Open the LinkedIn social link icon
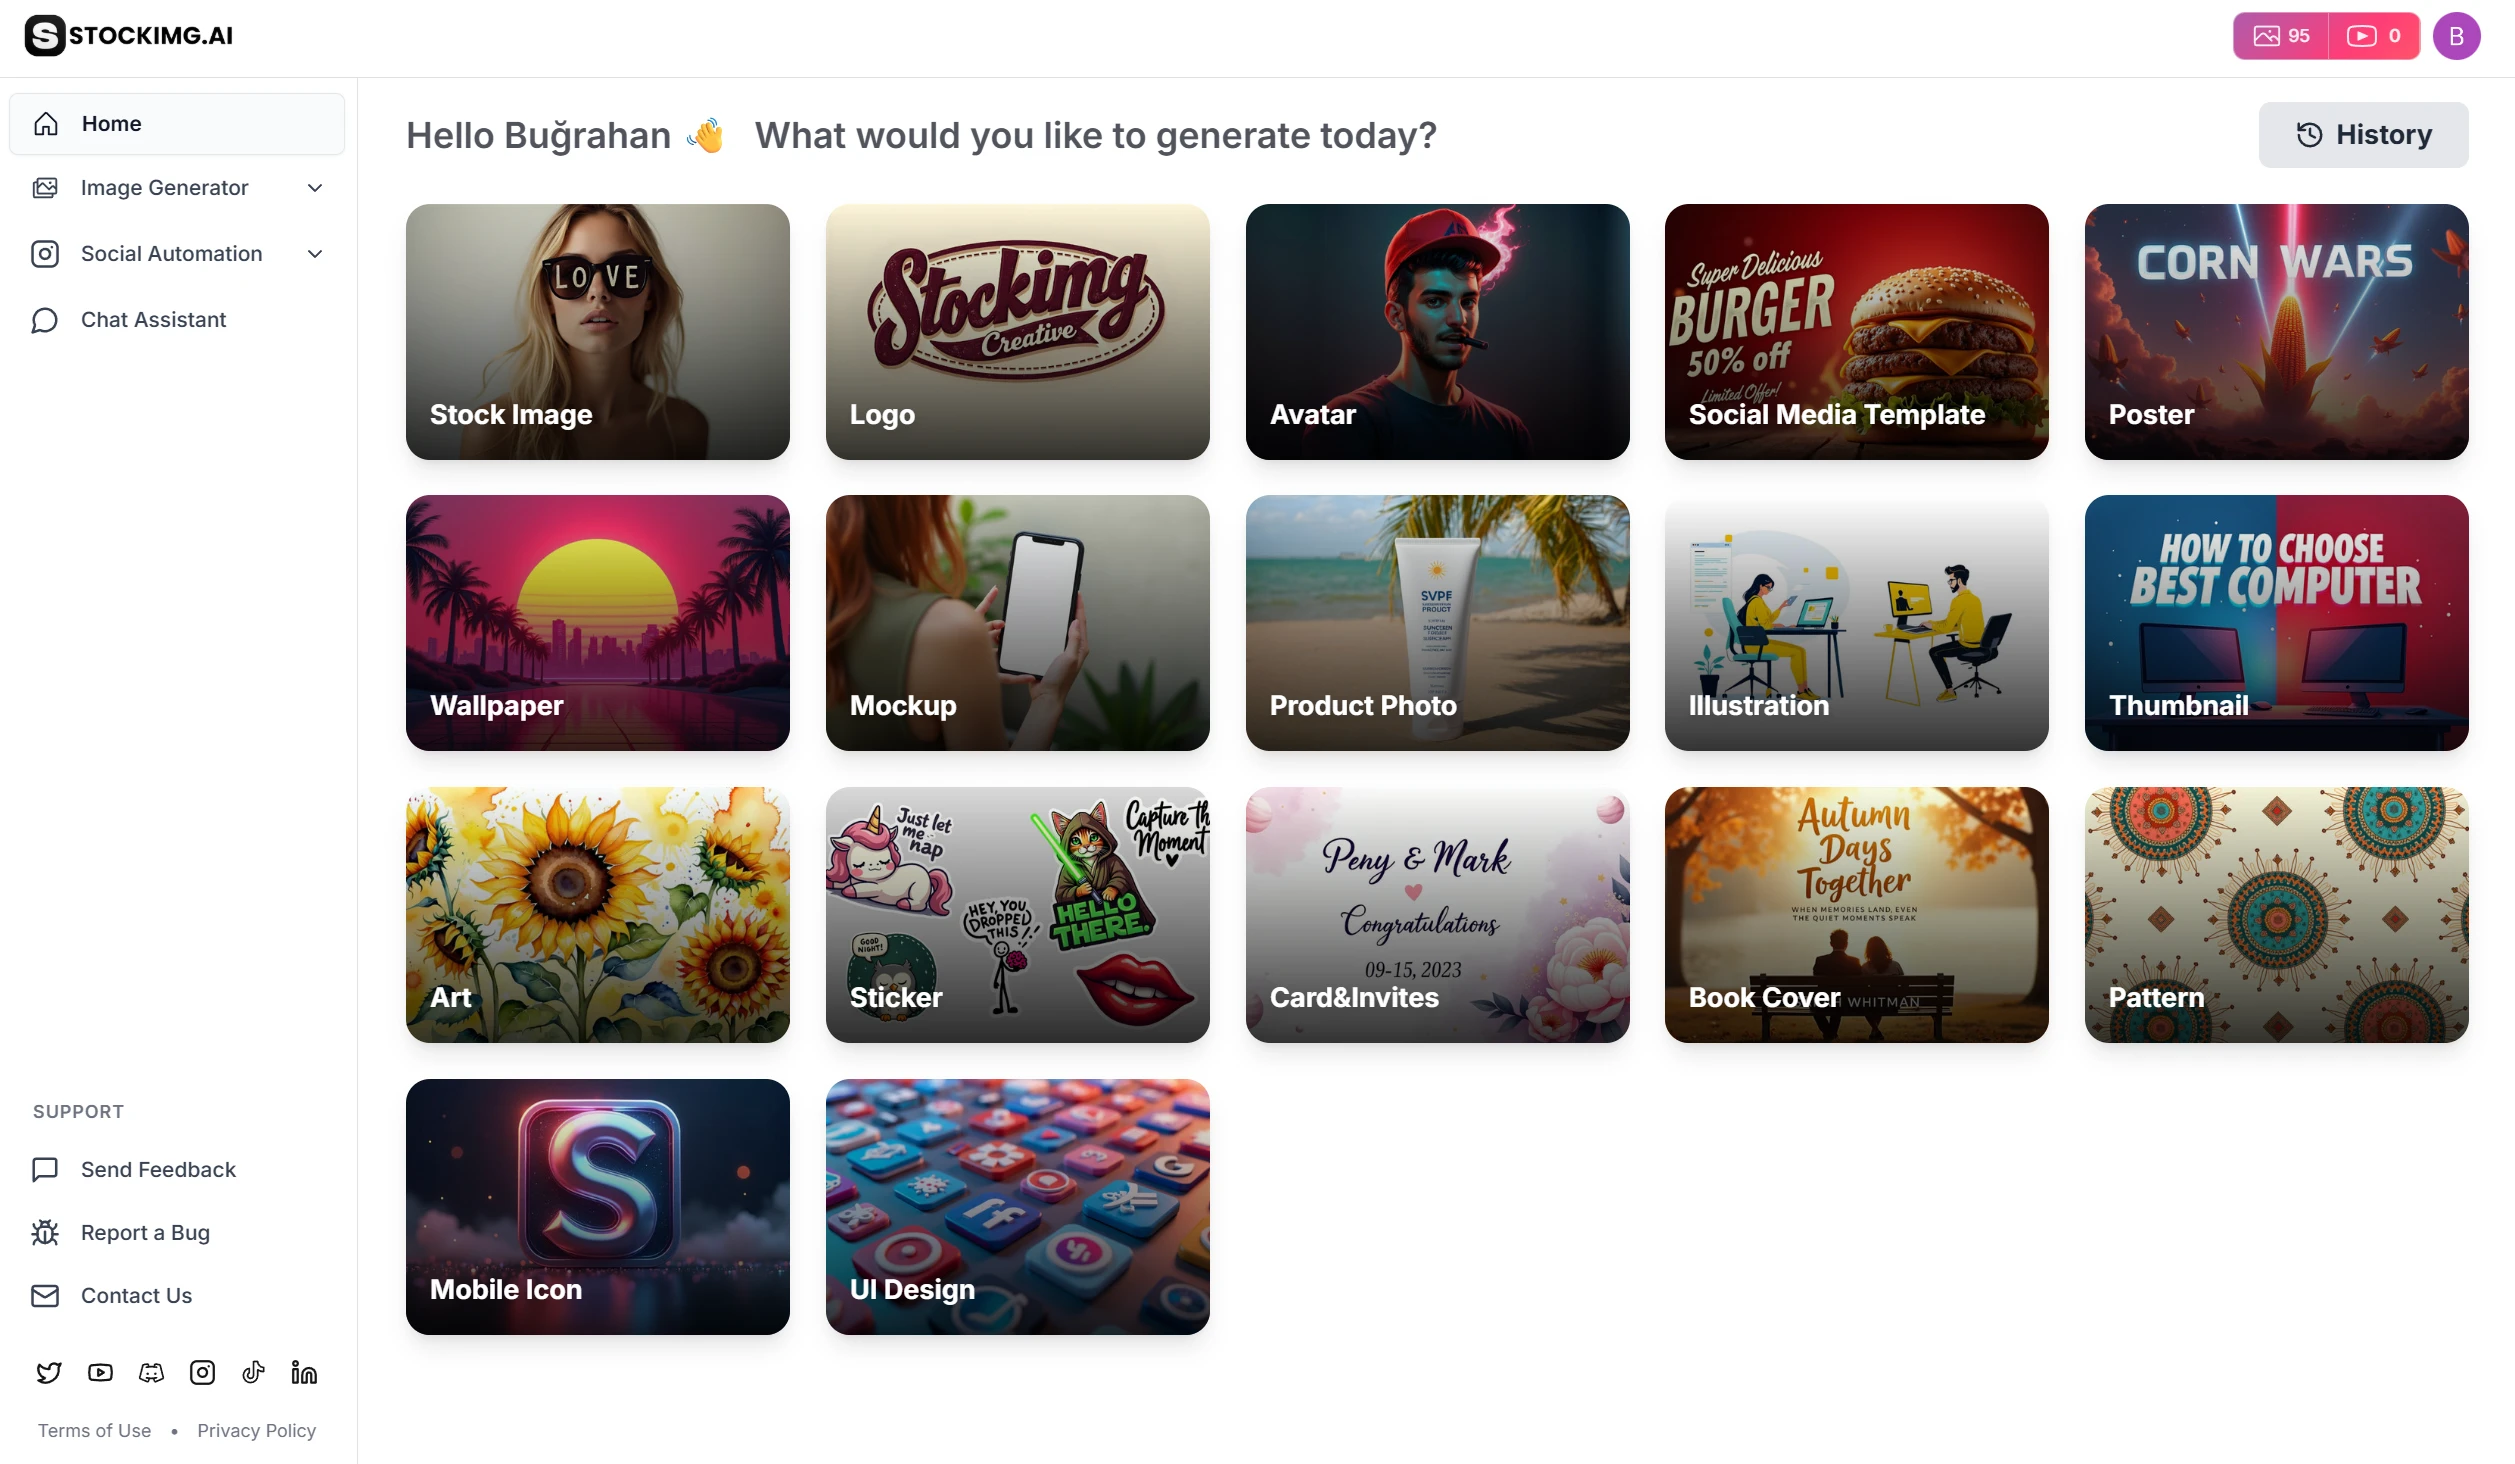The image size is (2515, 1464). coord(304,1372)
